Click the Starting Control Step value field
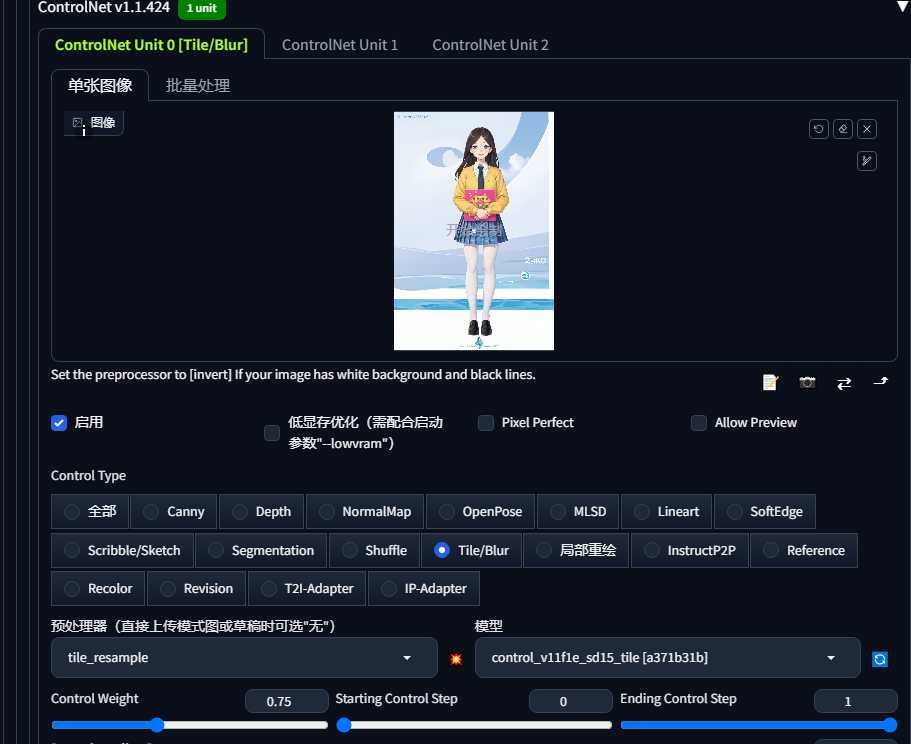Image resolution: width=911 pixels, height=744 pixels. click(571, 702)
